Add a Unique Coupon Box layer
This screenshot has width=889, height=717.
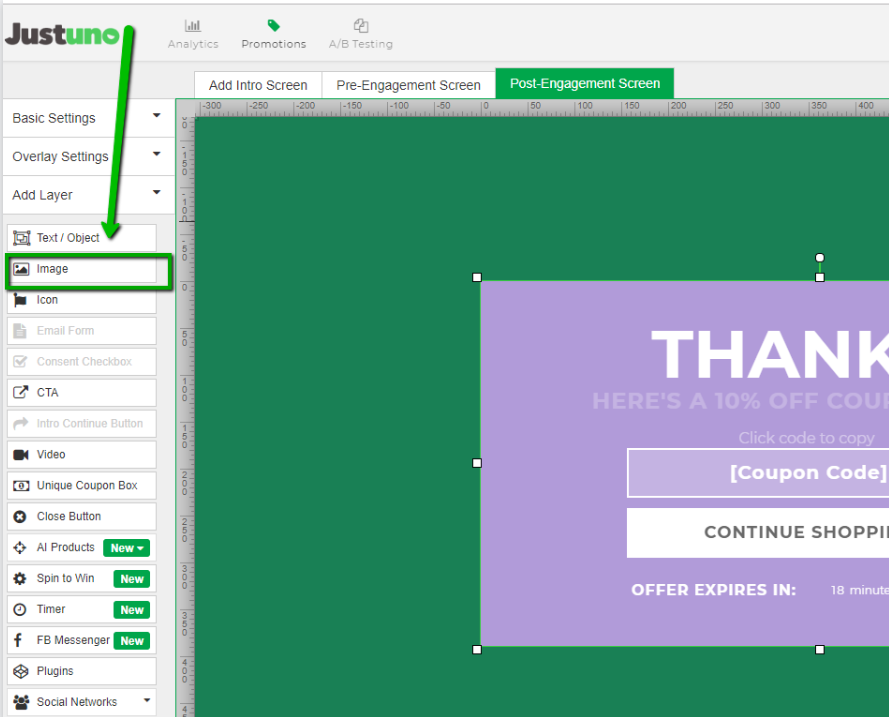pos(82,486)
